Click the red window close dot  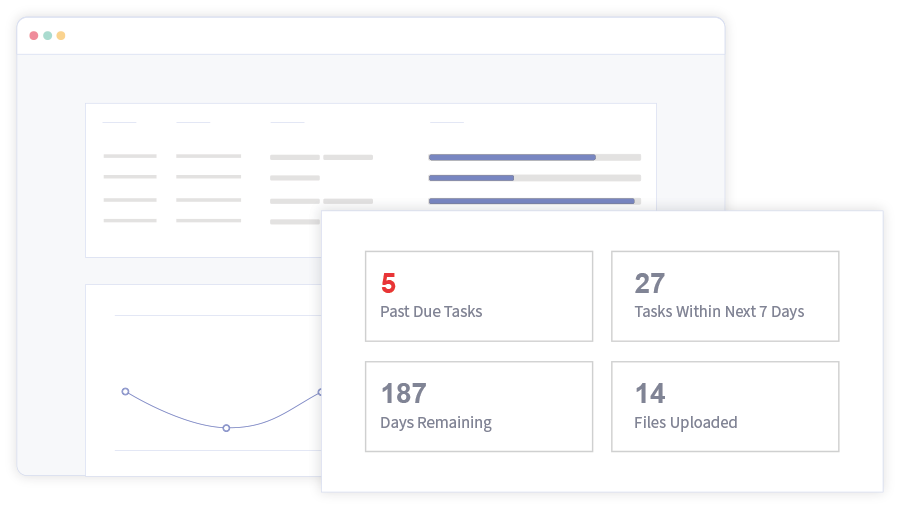pos(34,36)
